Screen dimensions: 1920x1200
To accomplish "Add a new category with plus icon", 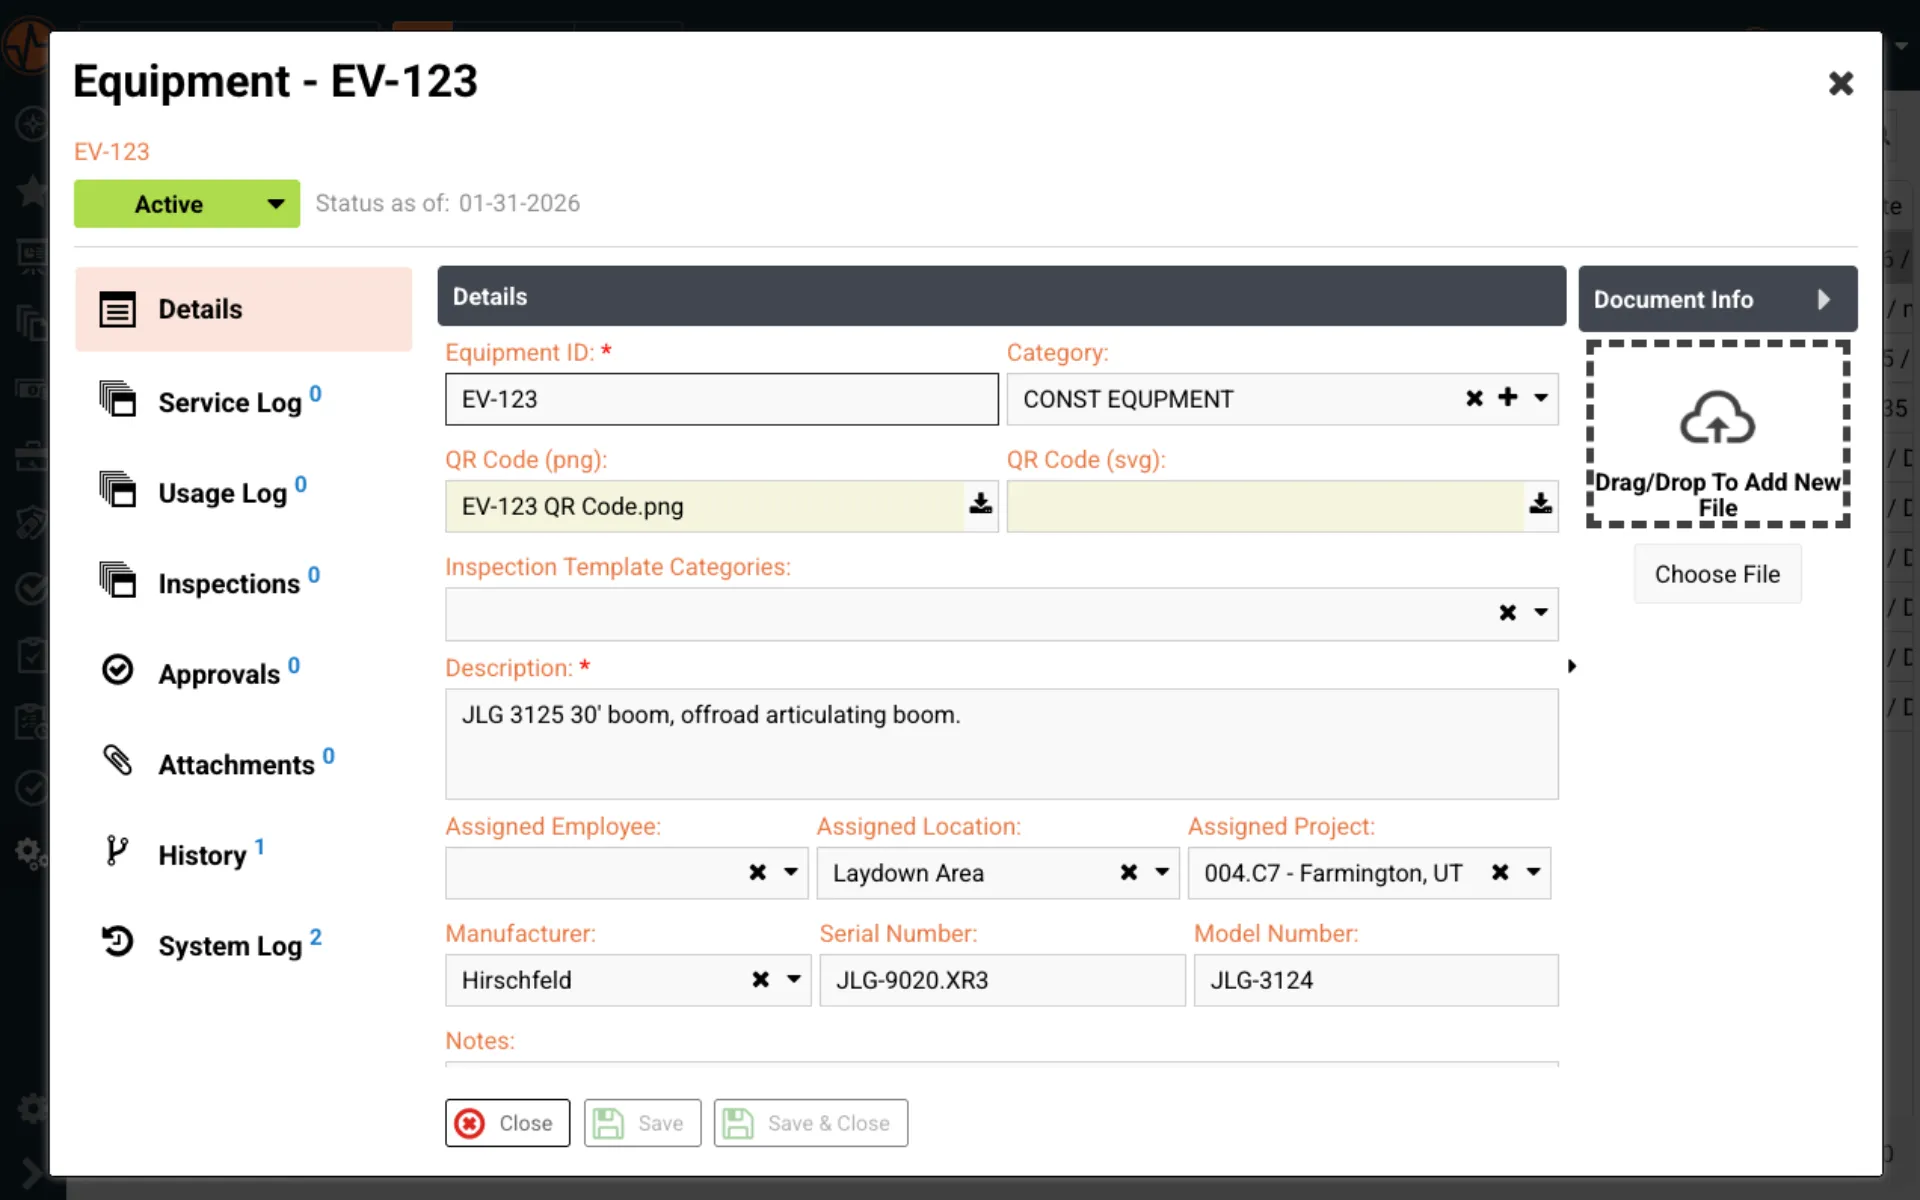I will pos(1508,397).
